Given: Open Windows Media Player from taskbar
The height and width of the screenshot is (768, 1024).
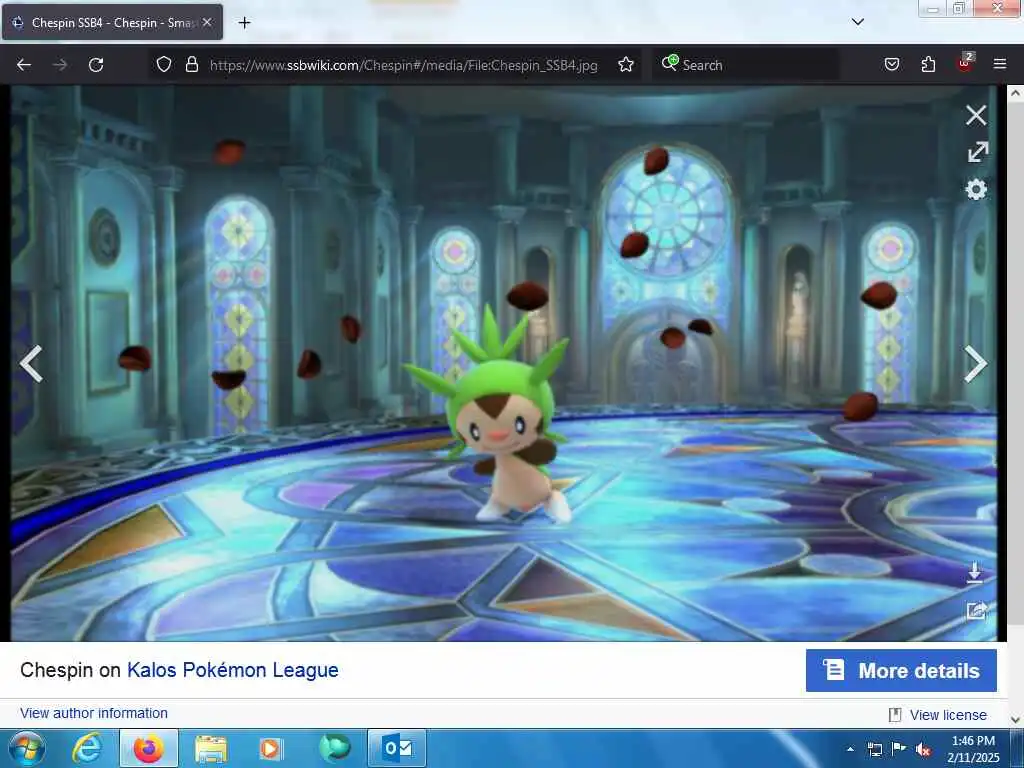Looking at the screenshot, I should click(271, 748).
